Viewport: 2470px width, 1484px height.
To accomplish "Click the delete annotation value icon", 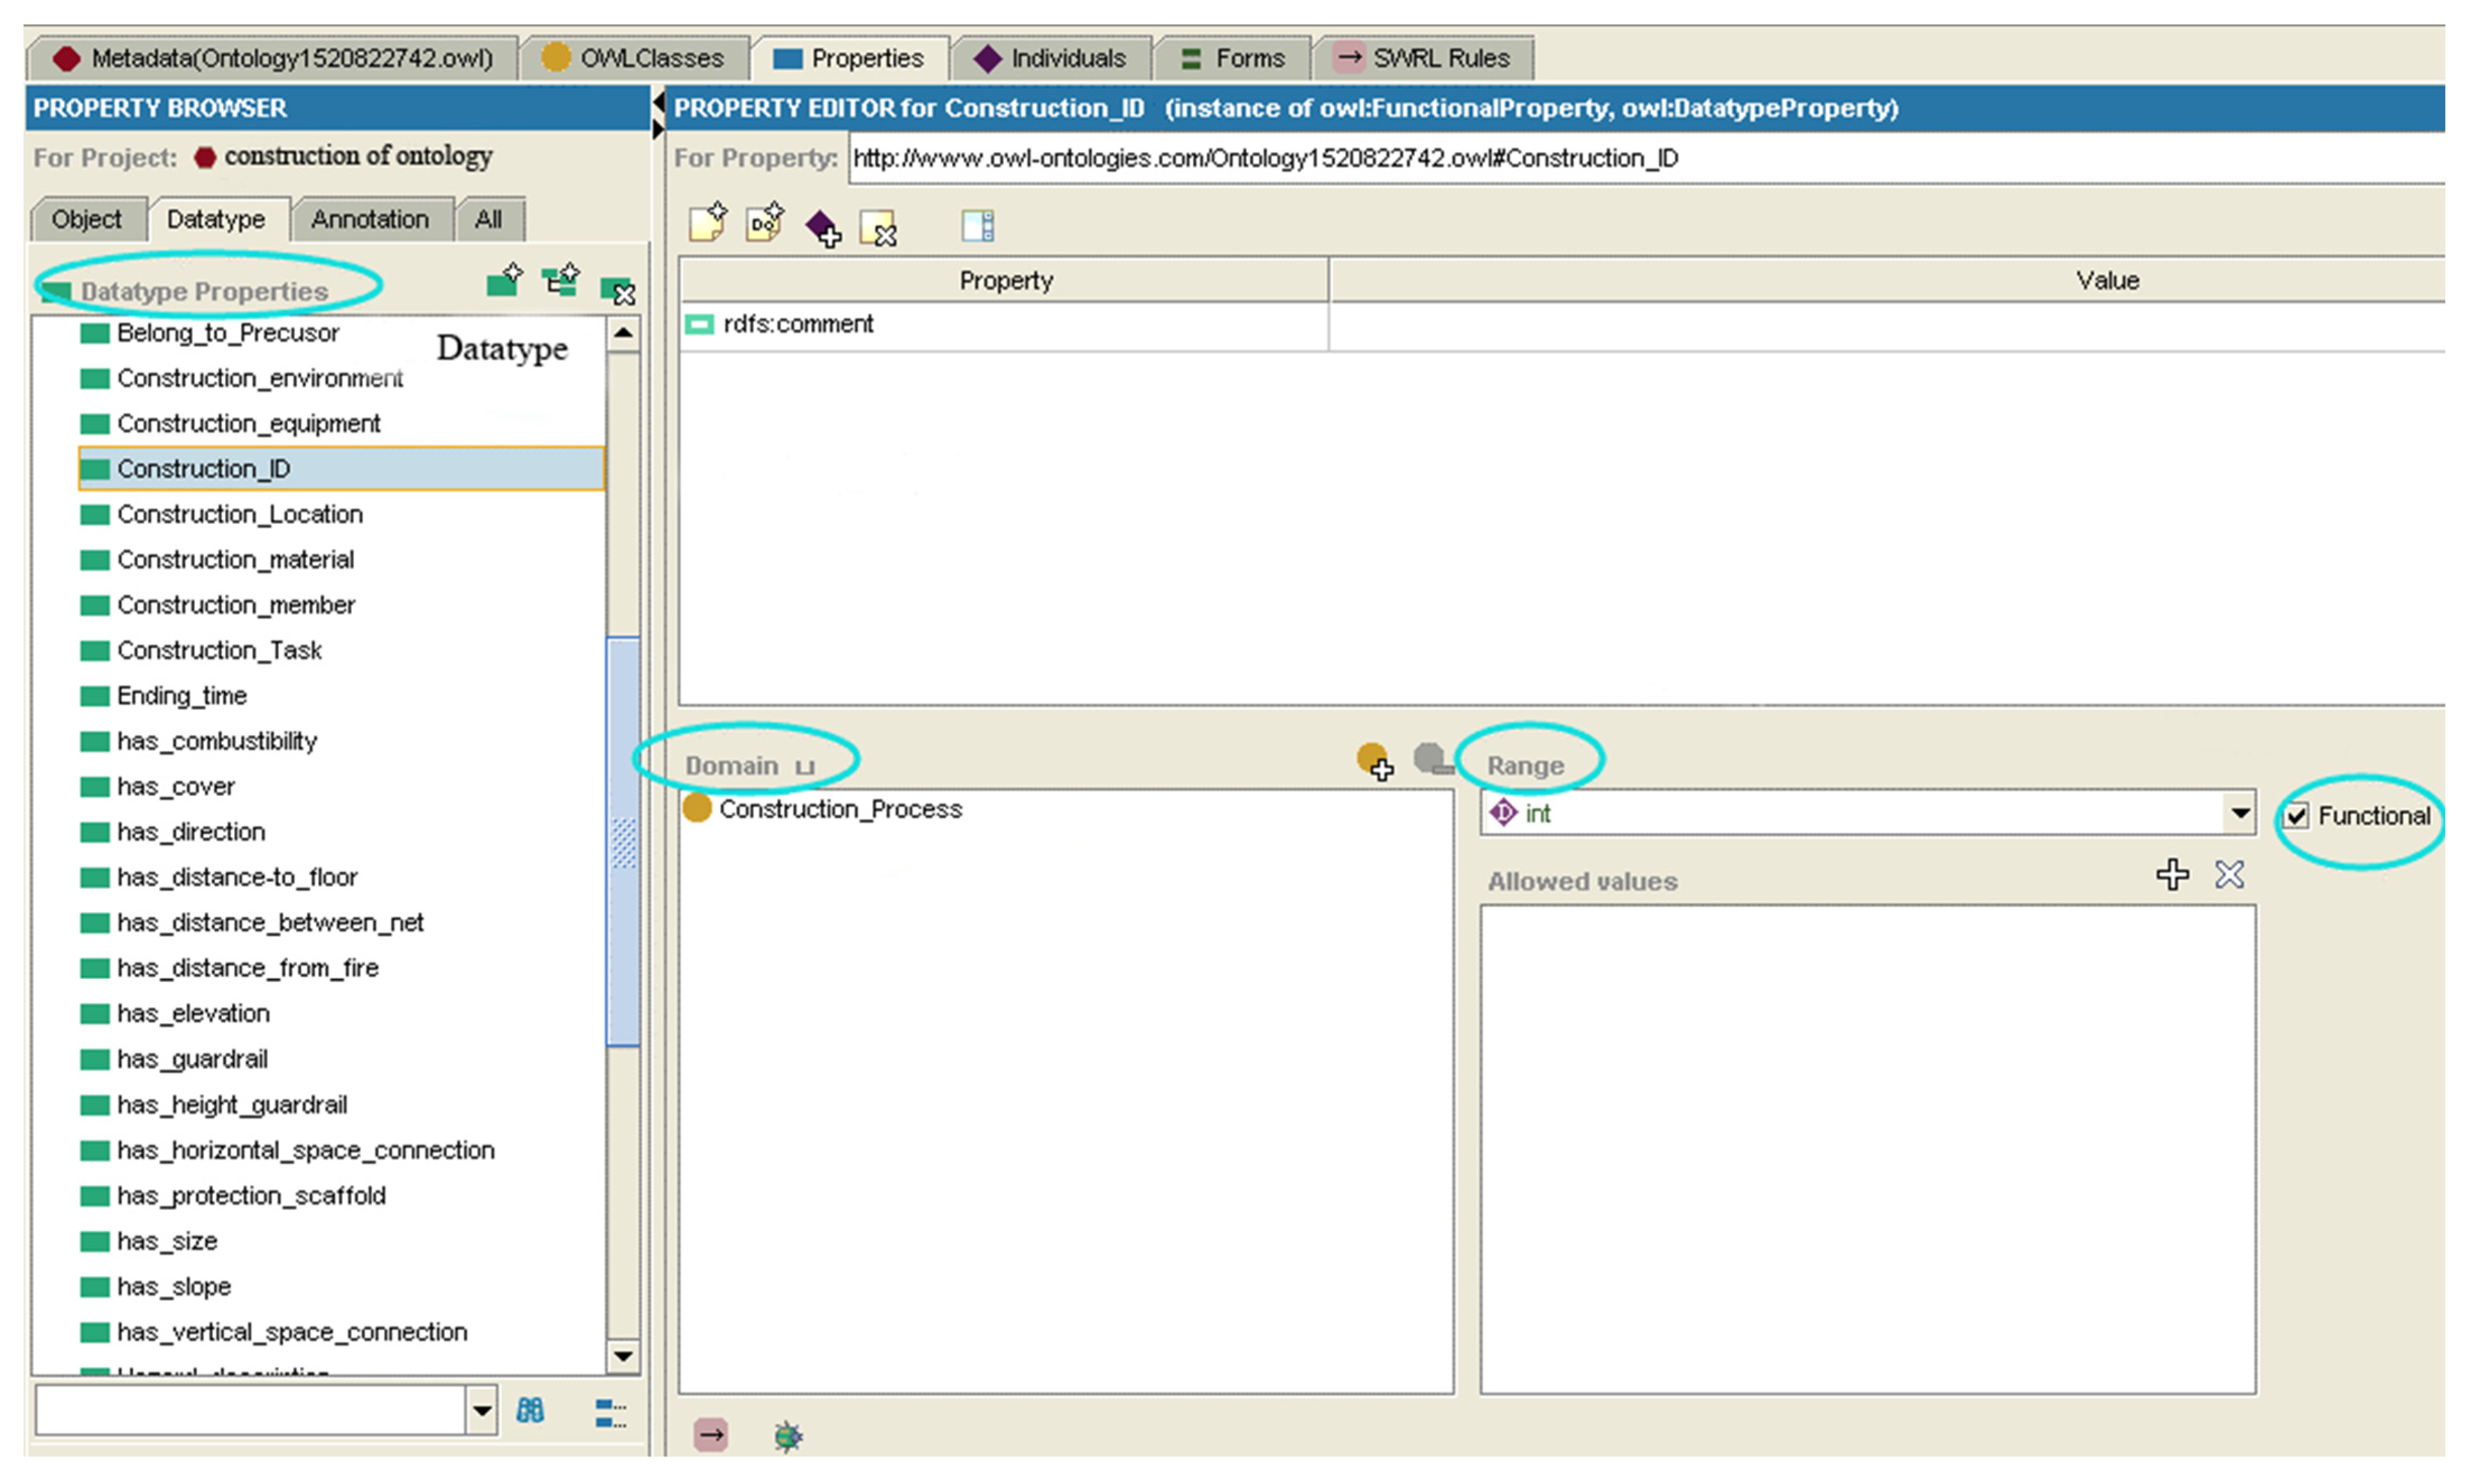I will 878,229.
